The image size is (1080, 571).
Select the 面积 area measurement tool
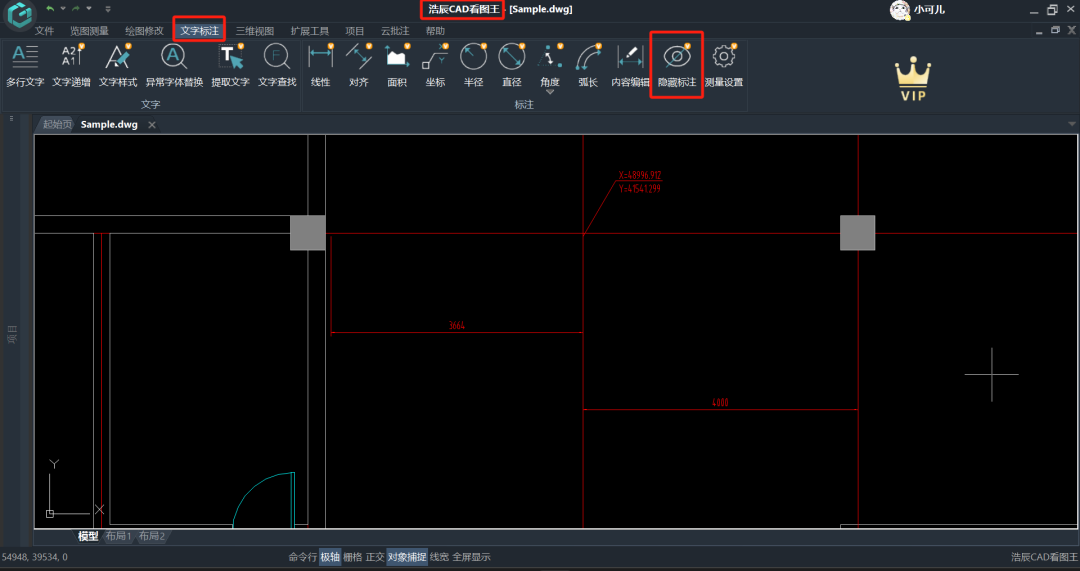pos(397,65)
